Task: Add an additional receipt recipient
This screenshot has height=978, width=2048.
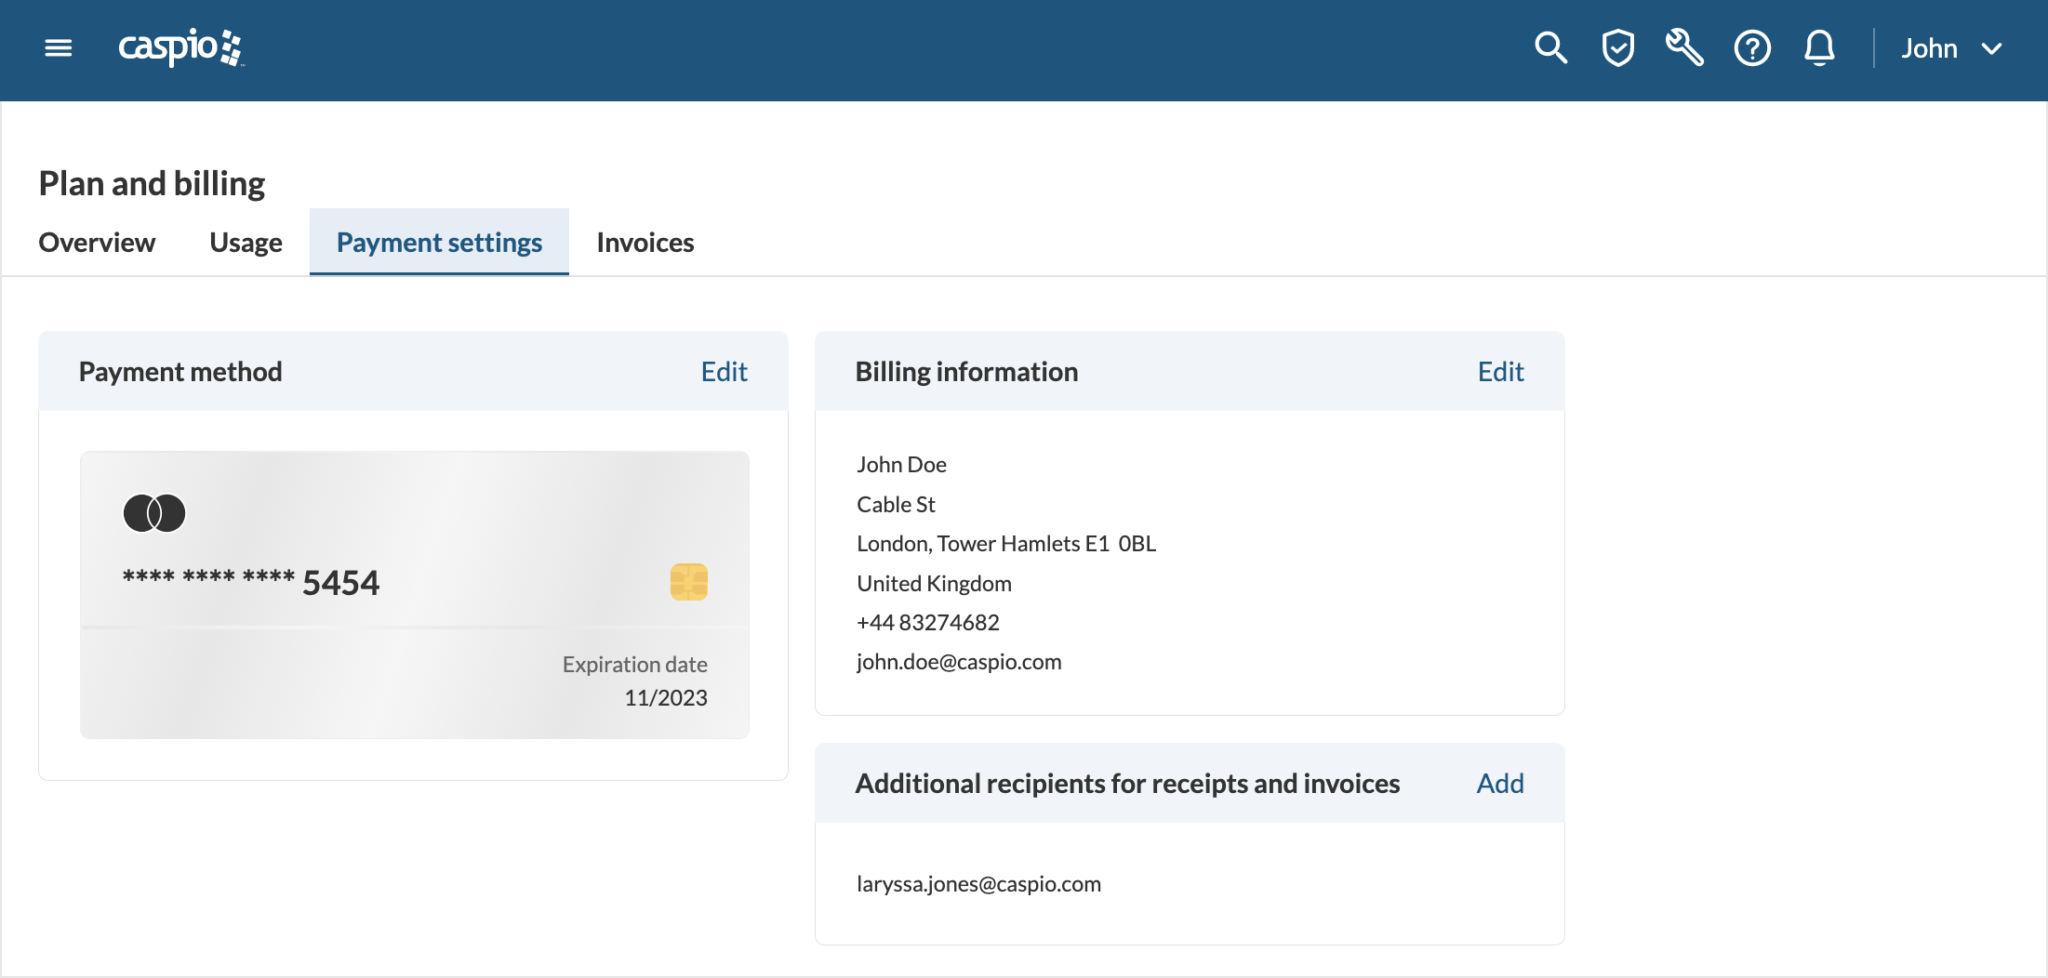Action: tap(1499, 783)
